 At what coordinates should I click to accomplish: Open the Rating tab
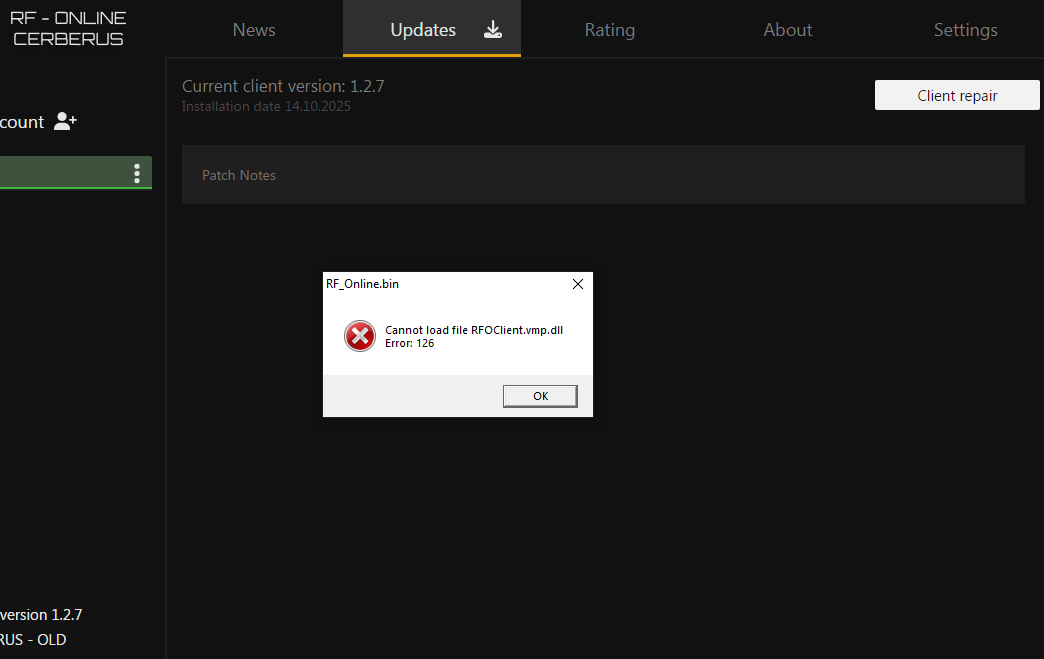(610, 30)
